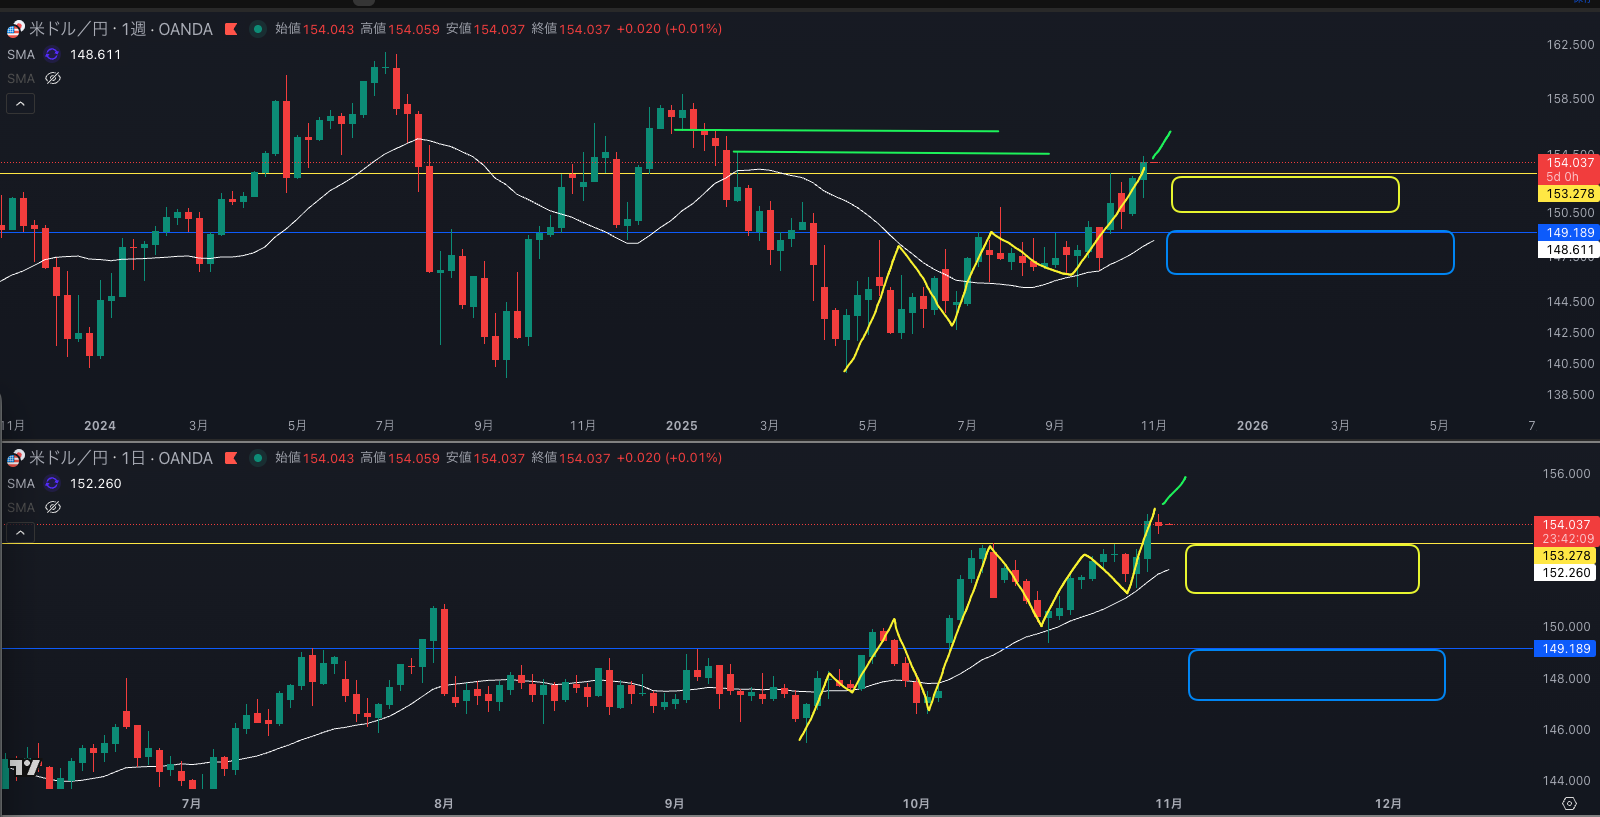
Task: Collapse the indicator legend on weekly chart
Action: (x=20, y=103)
